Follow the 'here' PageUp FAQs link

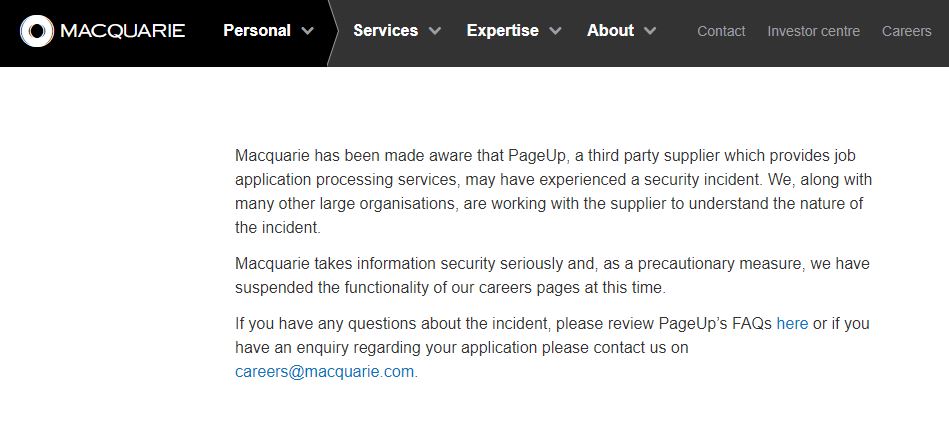[792, 324]
